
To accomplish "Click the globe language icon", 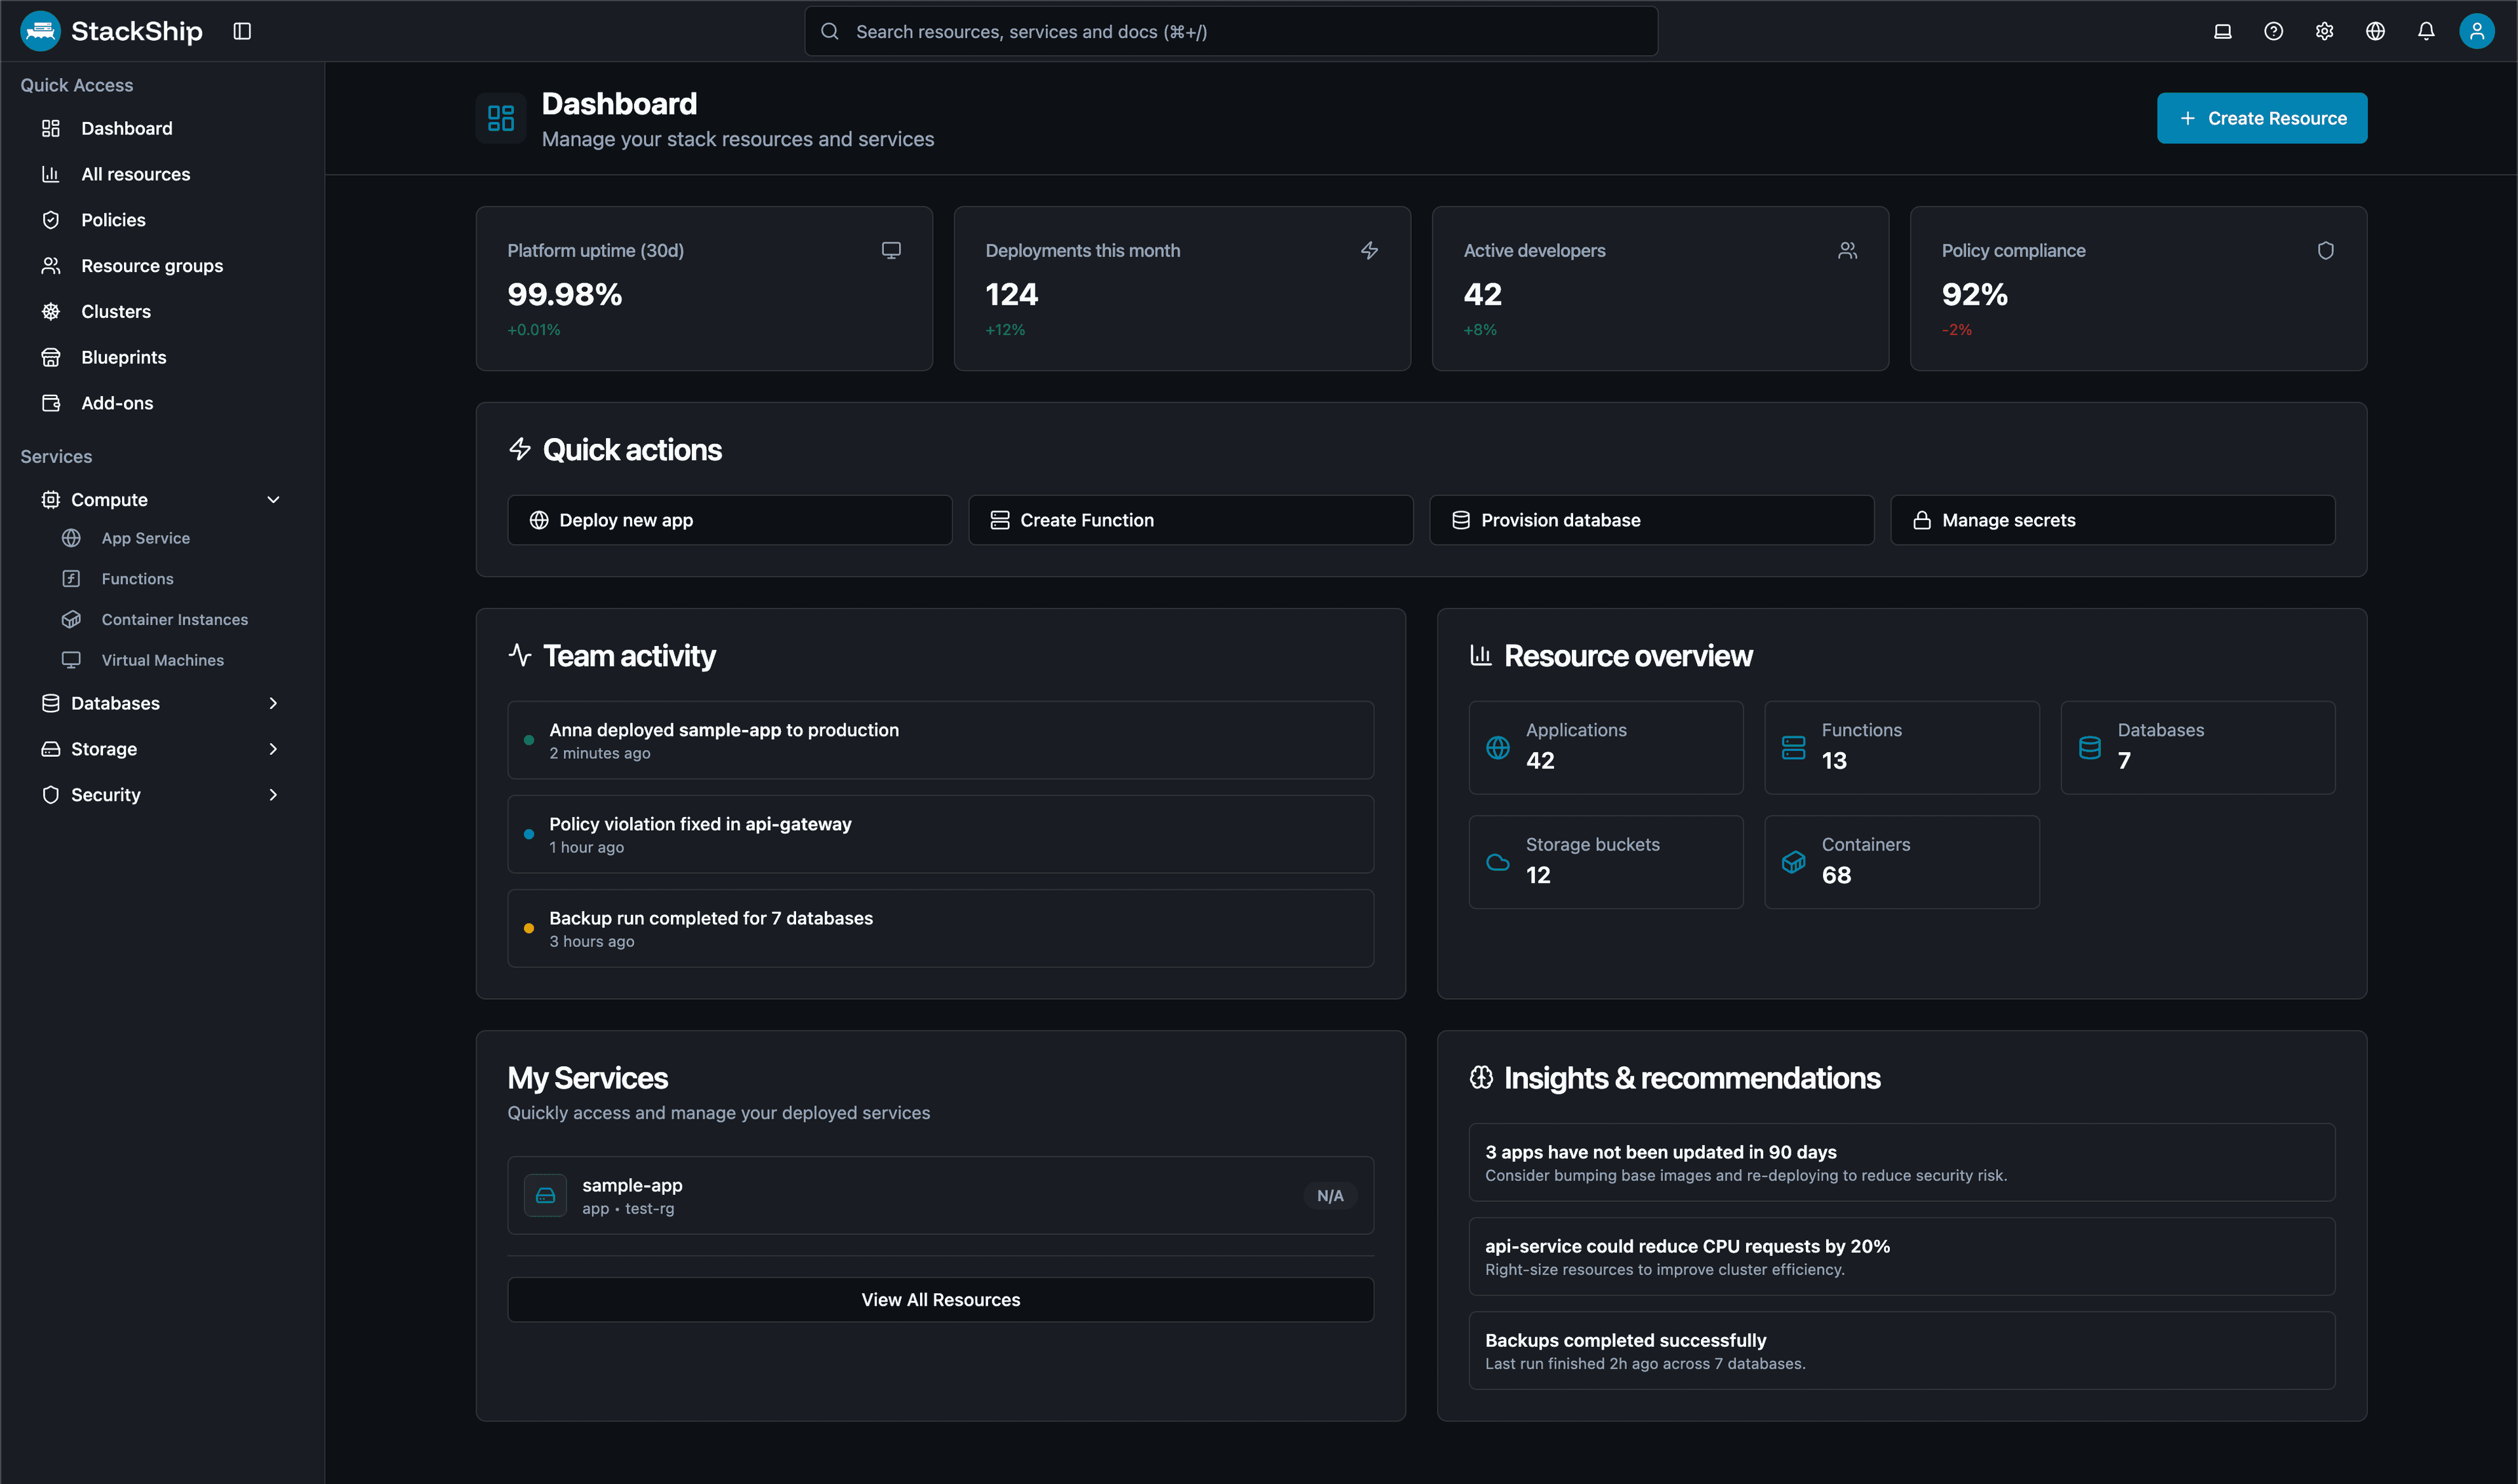I will pos(2375,31).
